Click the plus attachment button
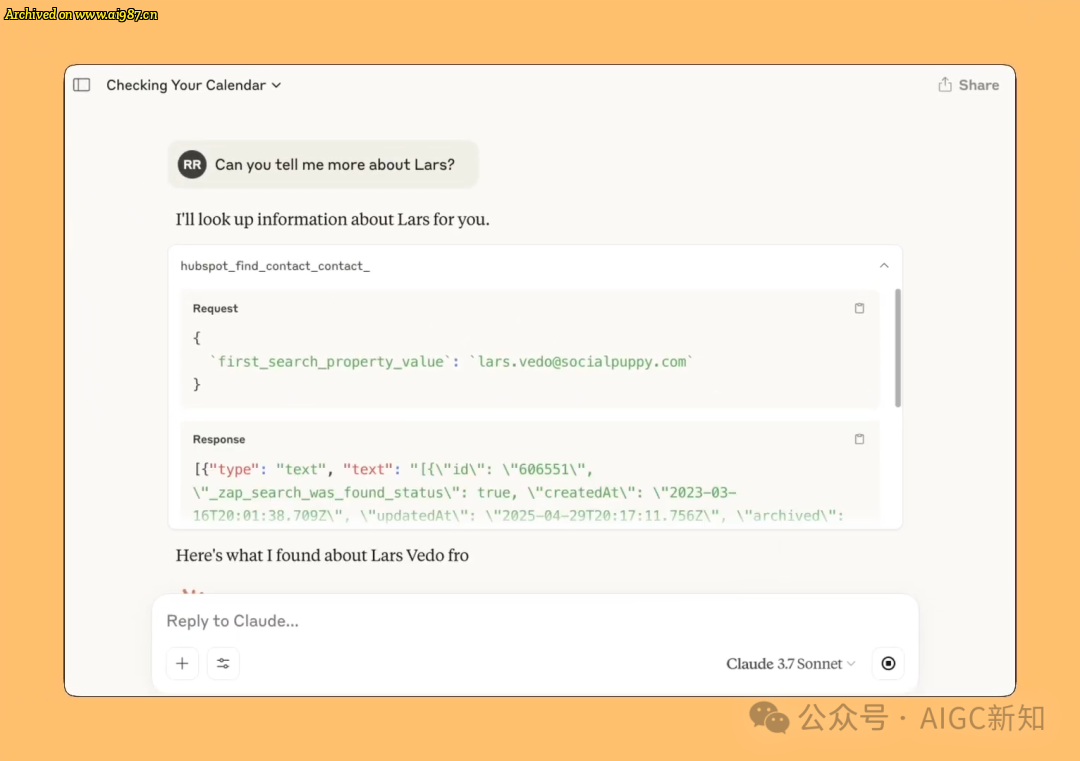1080x761 pixels. tap(183, 663)
